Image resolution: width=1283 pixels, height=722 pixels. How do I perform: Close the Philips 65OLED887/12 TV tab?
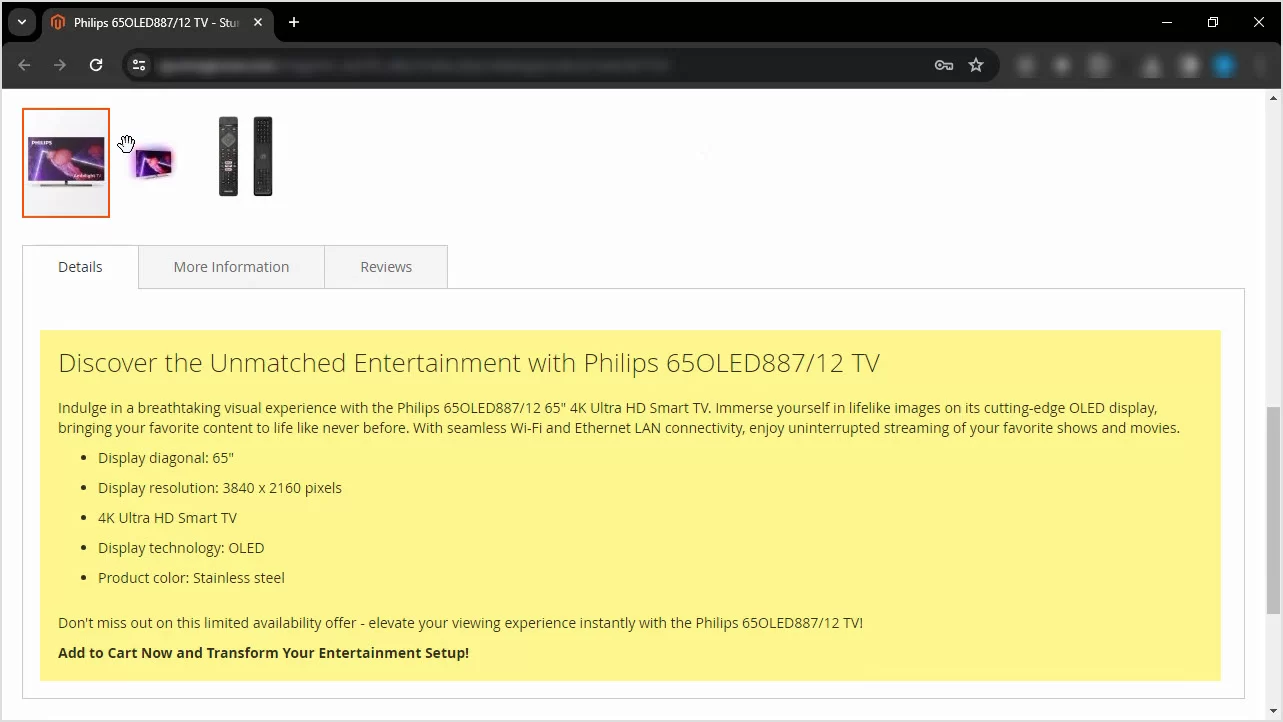[x=256, y=22]
